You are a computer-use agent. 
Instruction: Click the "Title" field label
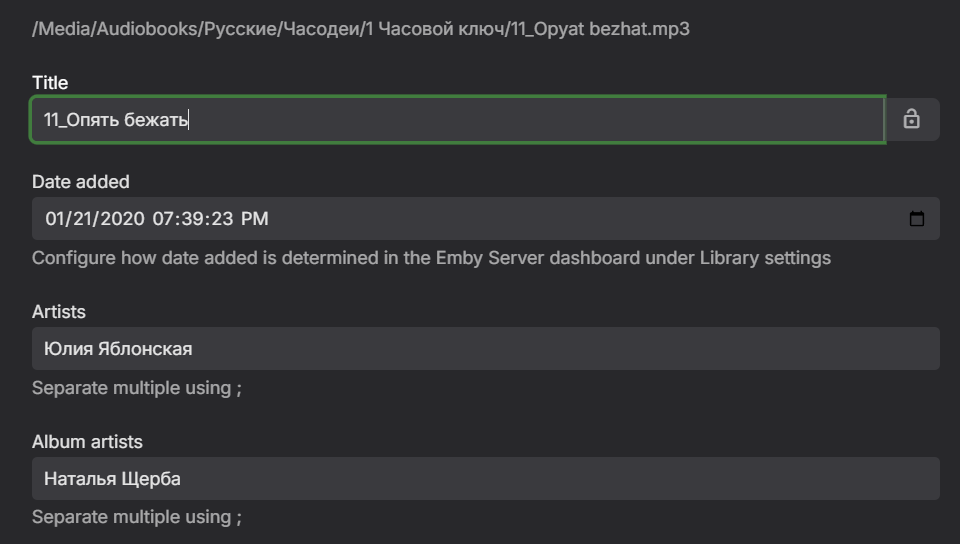[50, 83]
